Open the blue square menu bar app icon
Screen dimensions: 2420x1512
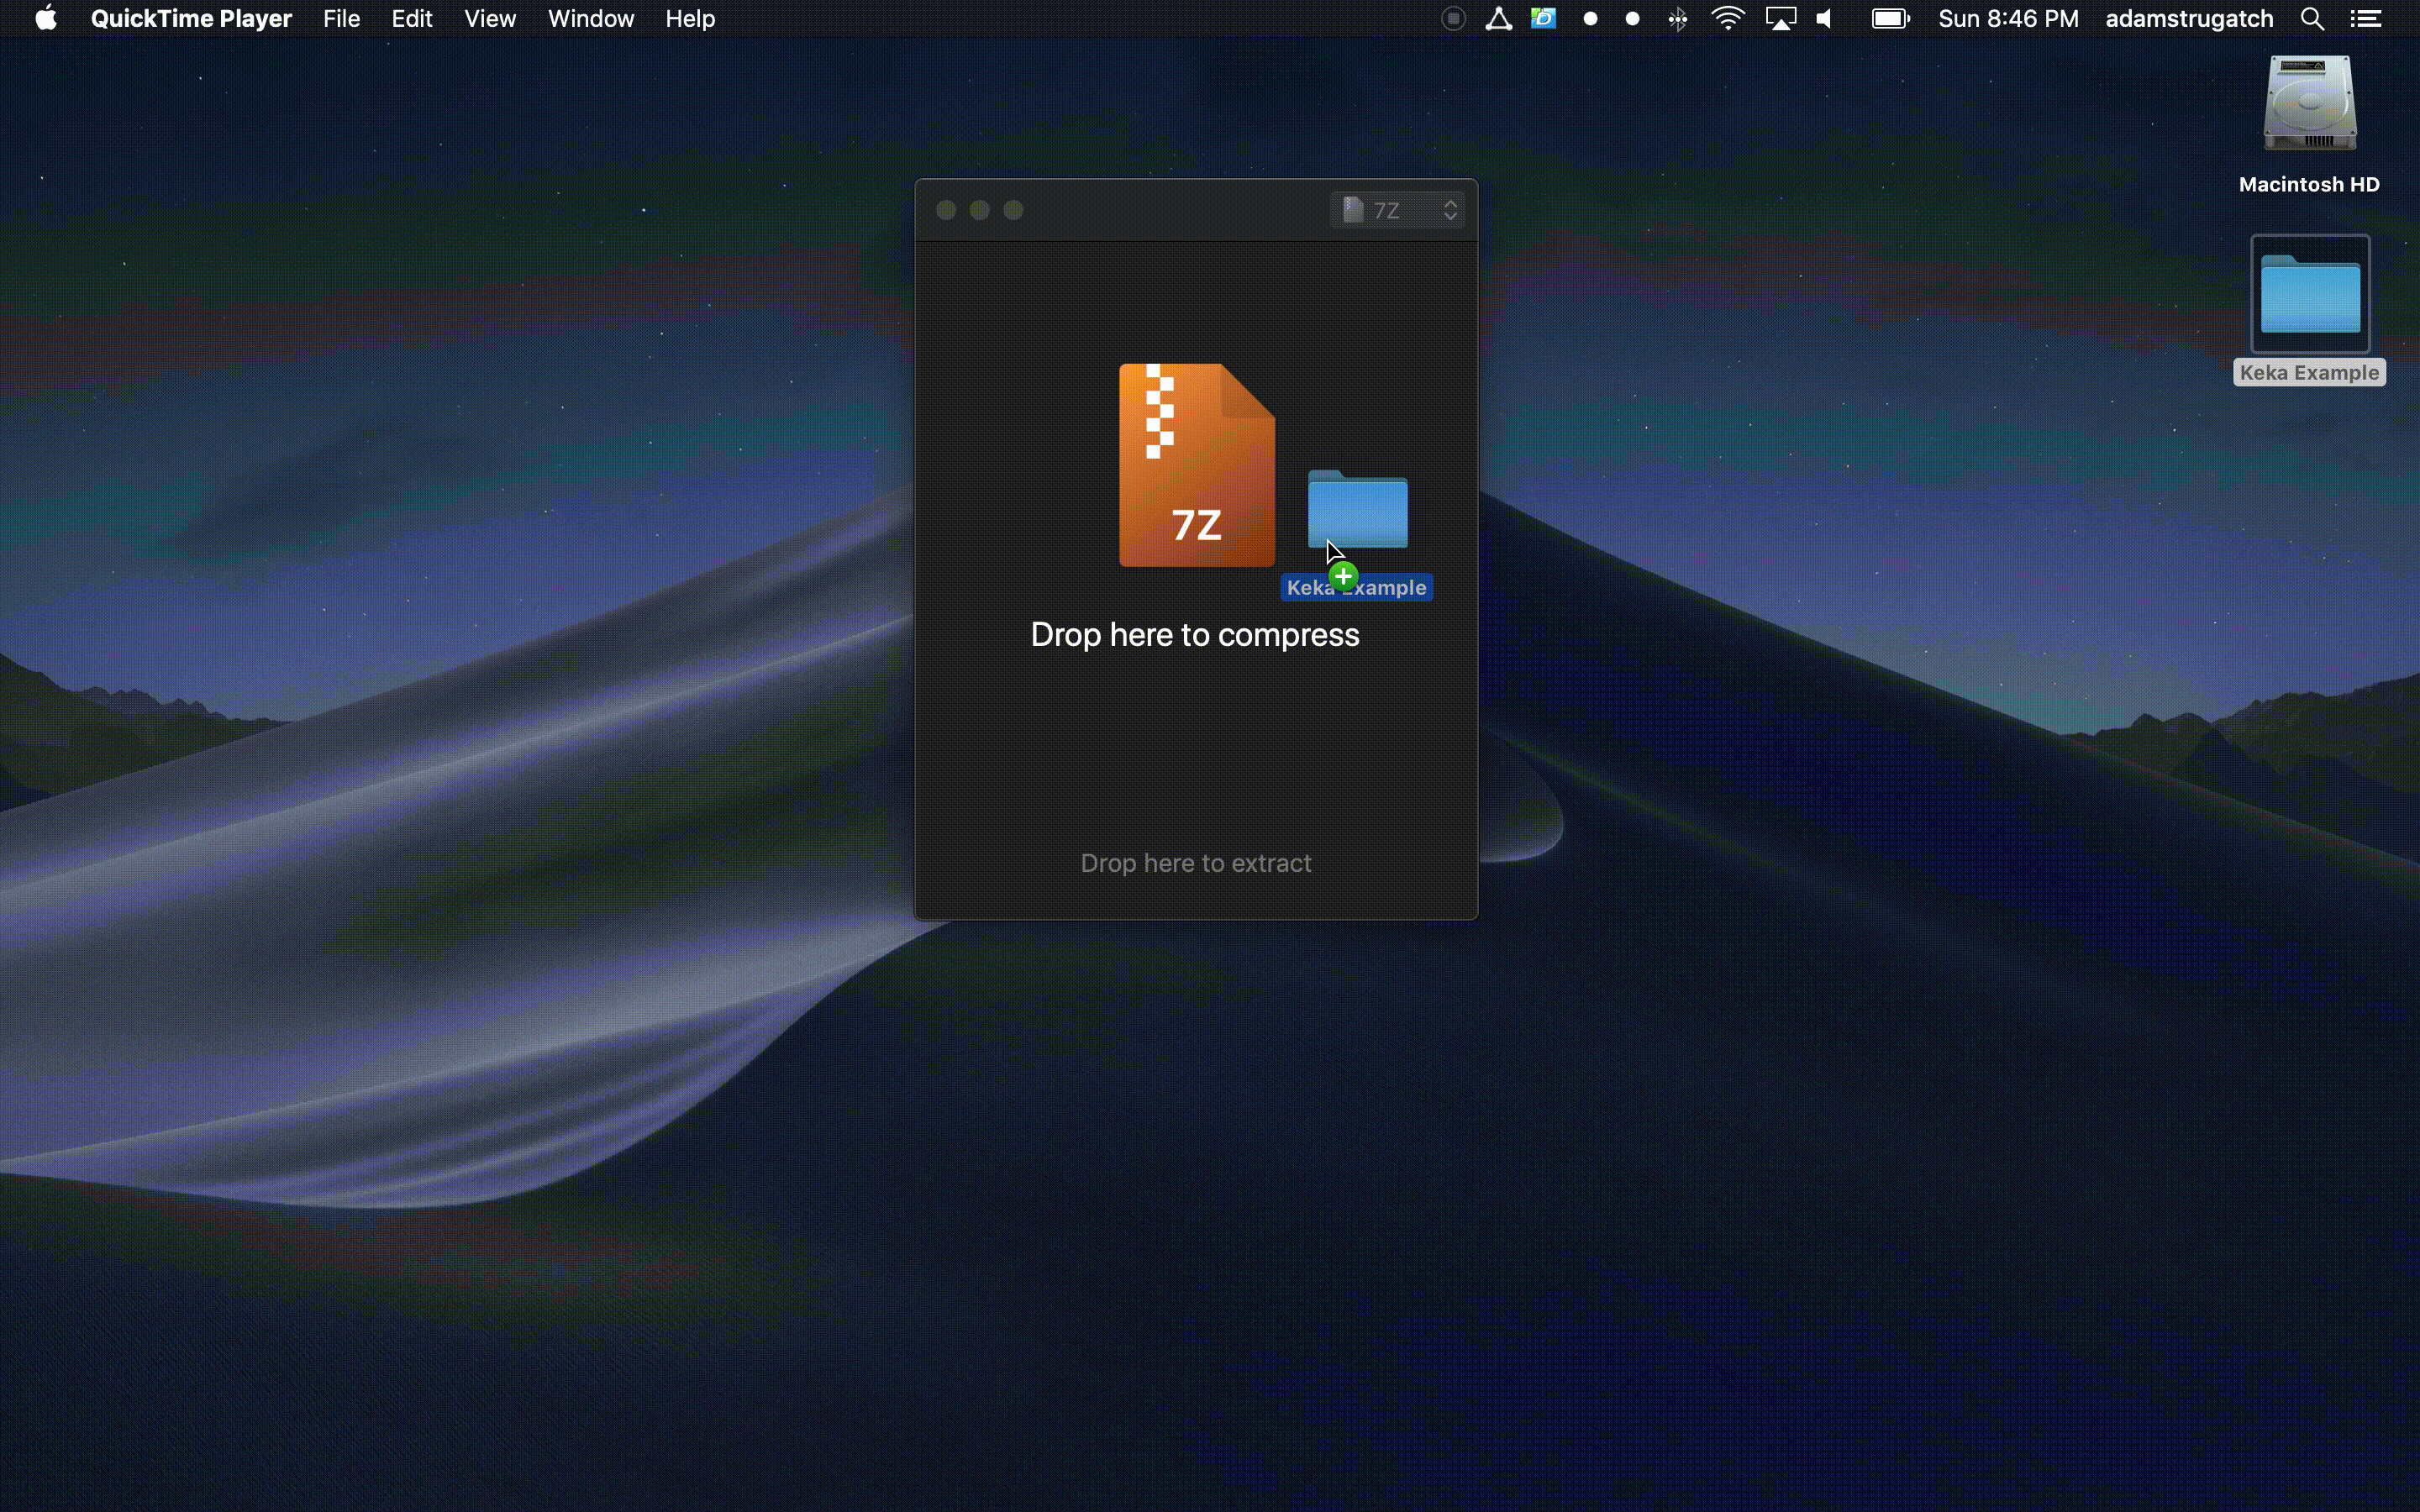1543,18
